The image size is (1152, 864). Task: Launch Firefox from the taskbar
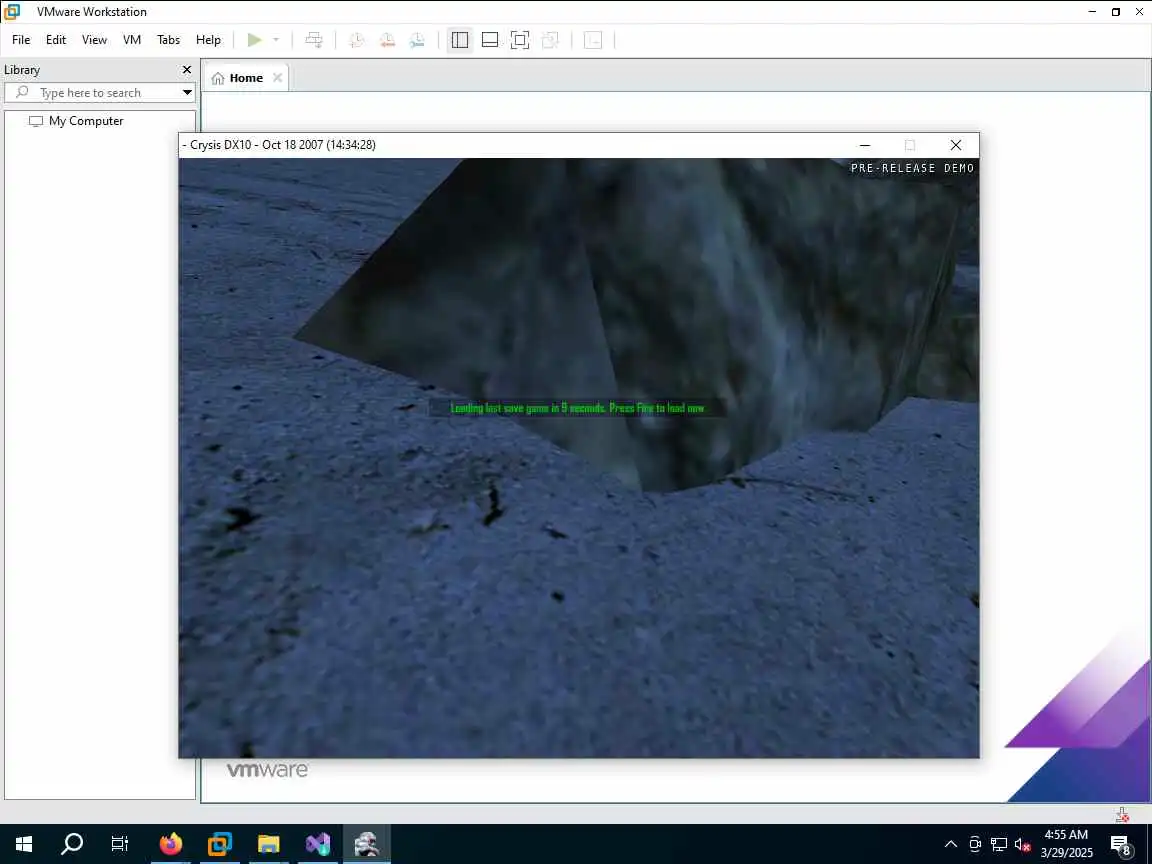[171, 844]
